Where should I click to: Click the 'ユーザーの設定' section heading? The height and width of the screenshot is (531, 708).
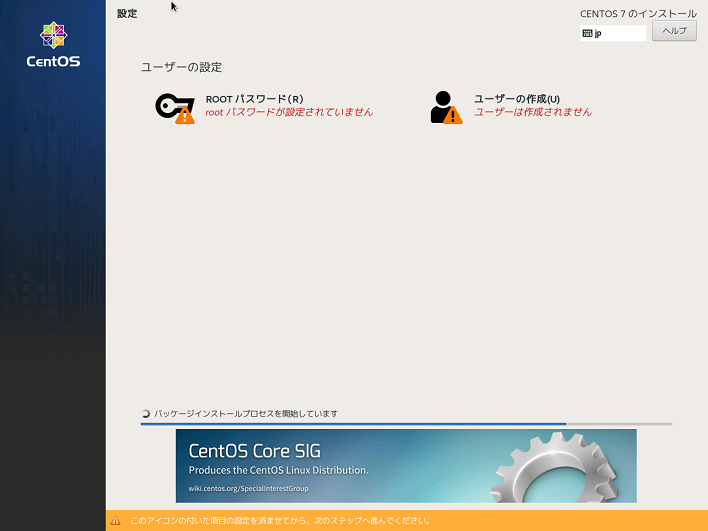(182, 67)
